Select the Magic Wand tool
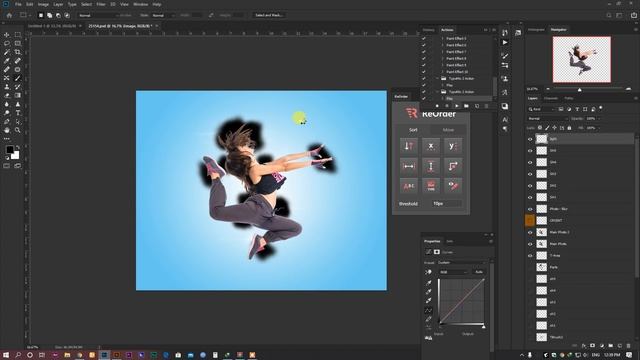This screenshot has height=360, width=640. pyautogui.click(x=7, y=52)
